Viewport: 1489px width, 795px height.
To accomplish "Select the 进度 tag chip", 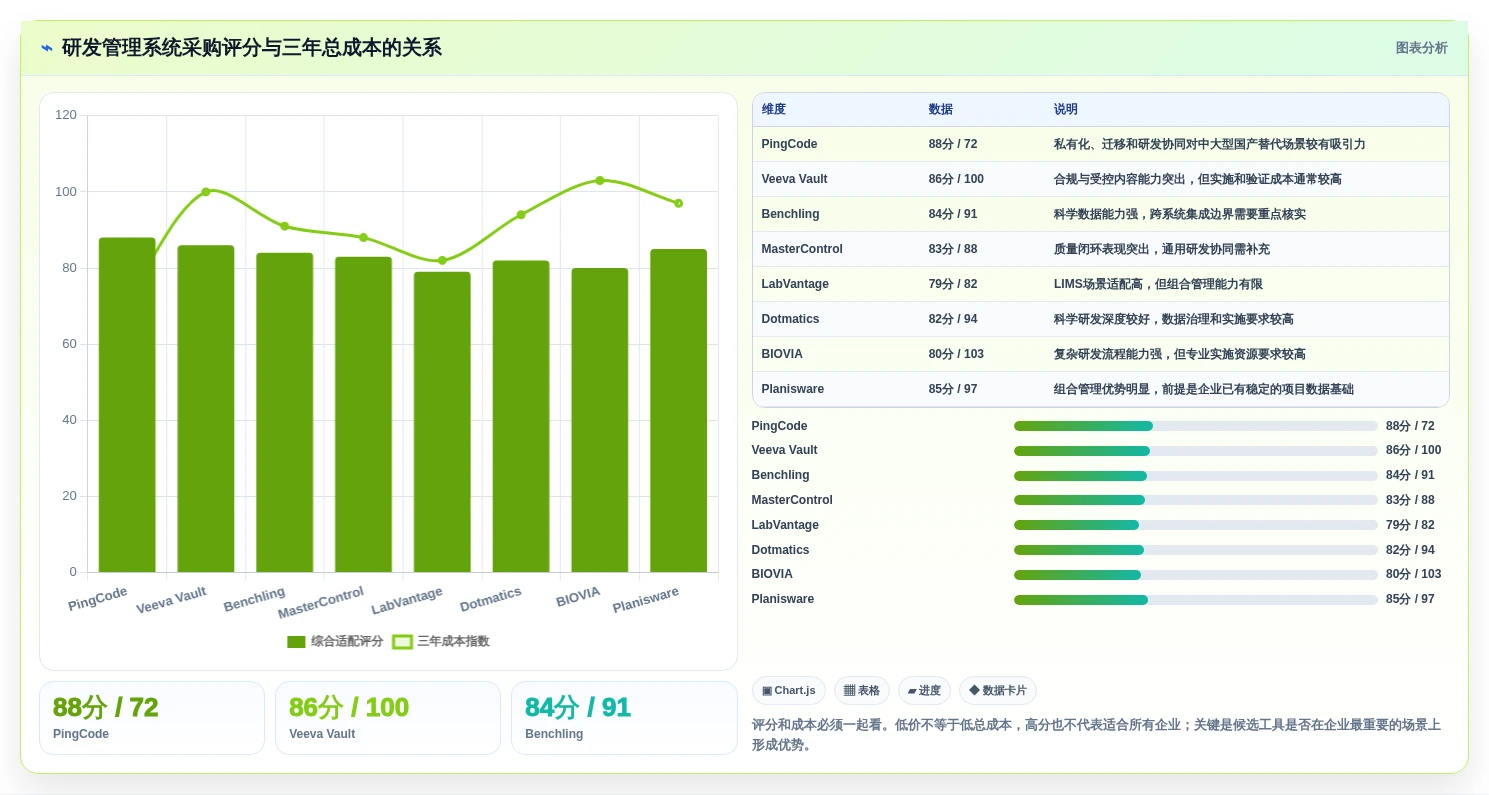I will 924,691.
